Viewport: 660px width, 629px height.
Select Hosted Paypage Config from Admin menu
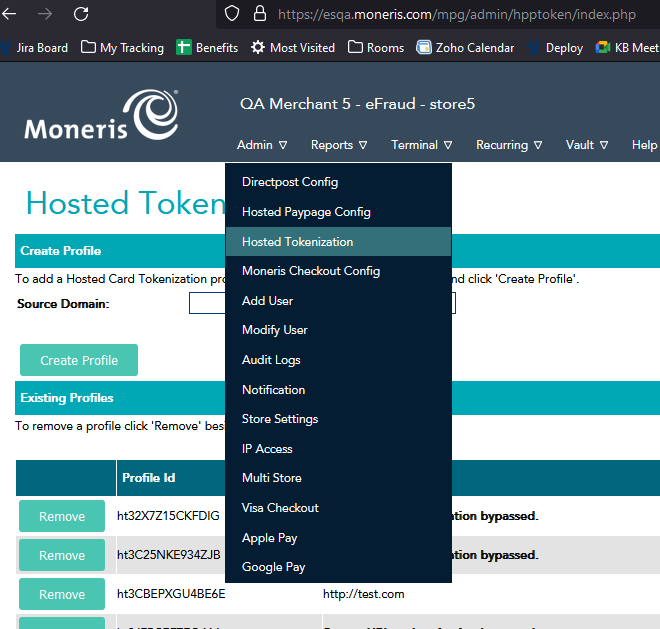[306, 212]
